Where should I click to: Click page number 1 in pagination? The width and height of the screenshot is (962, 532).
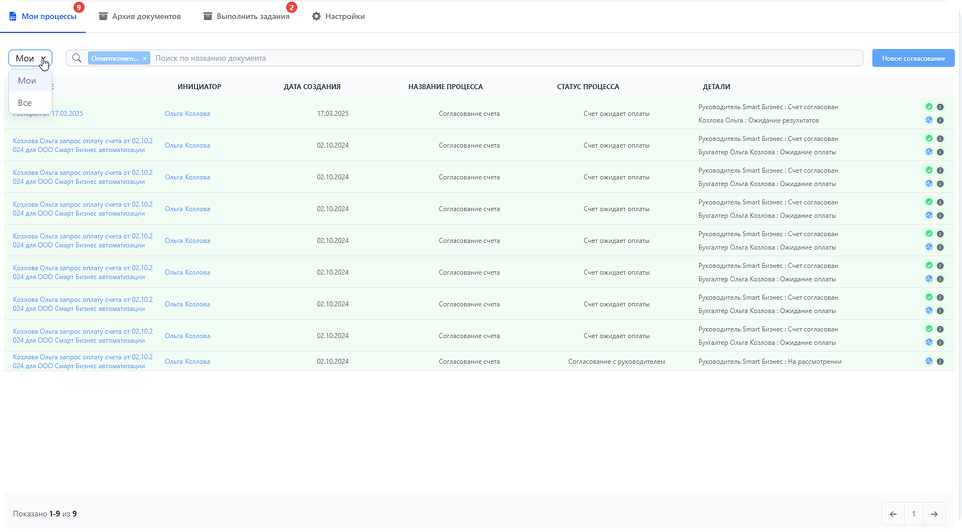(x=913, y=514)
